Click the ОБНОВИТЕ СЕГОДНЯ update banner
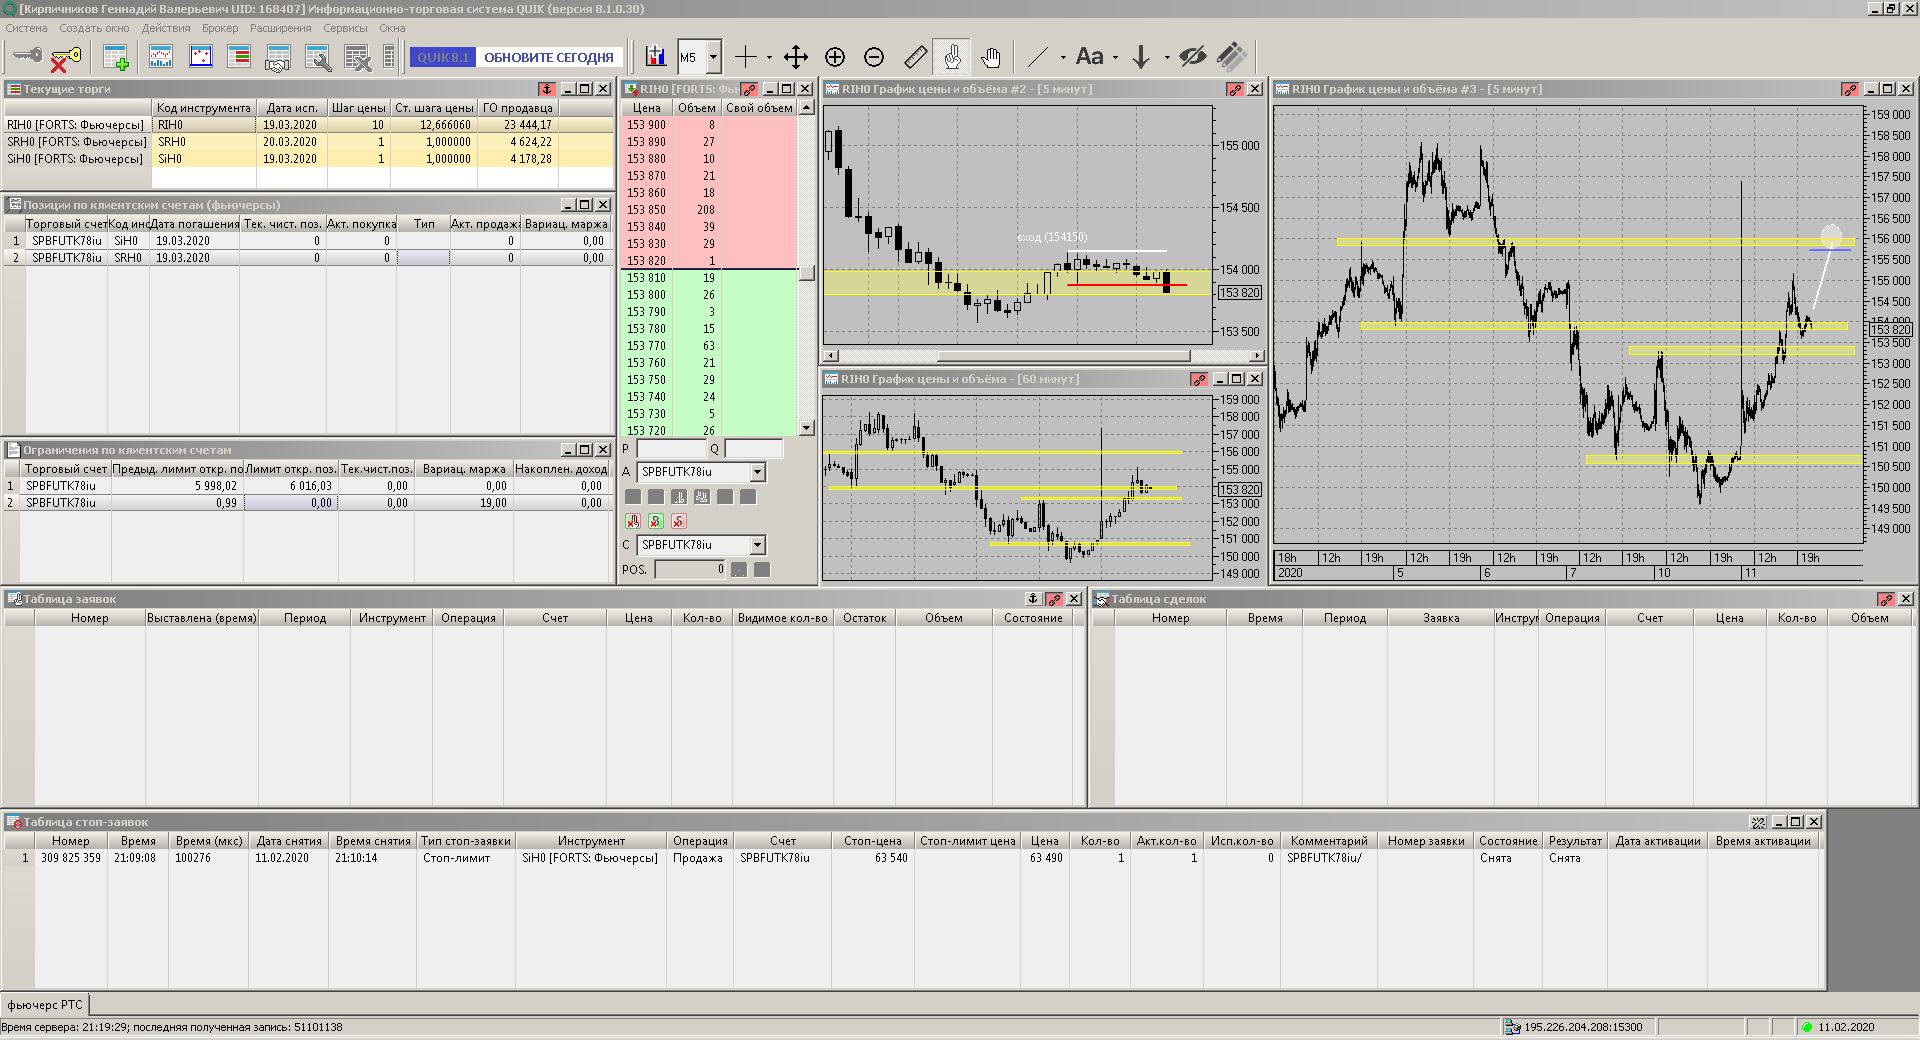Screen dimensions: 1920x1040 [x=548, y=58]
